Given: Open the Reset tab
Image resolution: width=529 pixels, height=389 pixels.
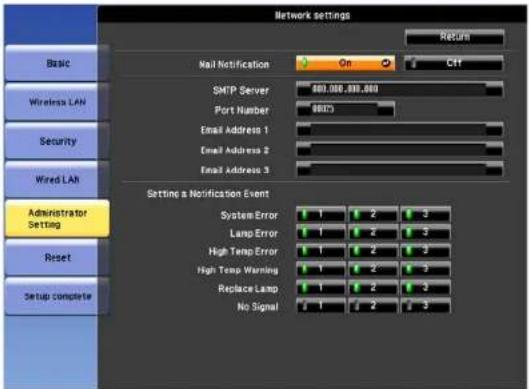Looking at the screenshot, I should 57,258.
